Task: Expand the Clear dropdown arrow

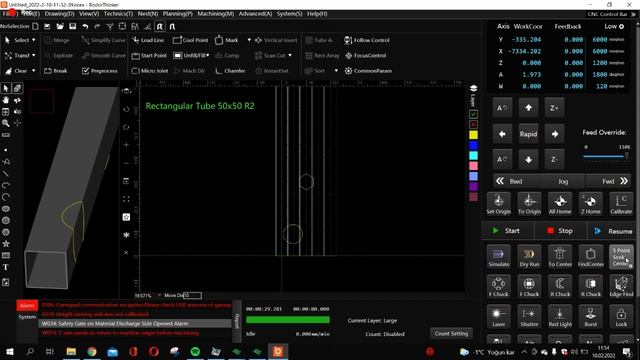Action: click(x=33, y=71)
